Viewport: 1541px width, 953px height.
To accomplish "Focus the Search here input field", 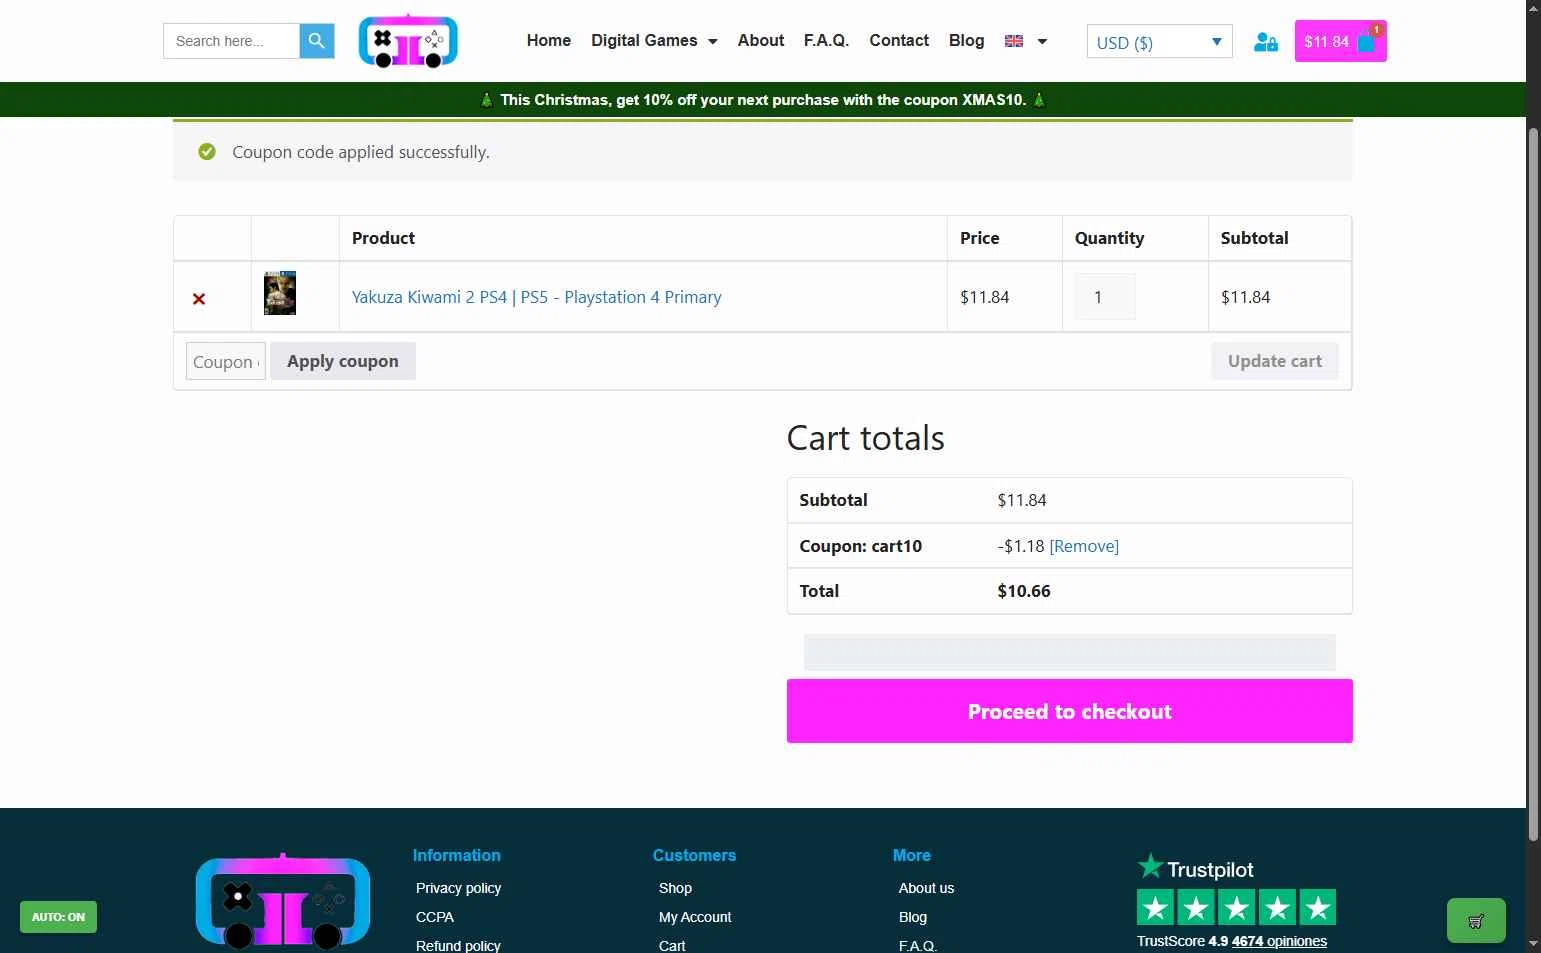I will tap(231, 41).
